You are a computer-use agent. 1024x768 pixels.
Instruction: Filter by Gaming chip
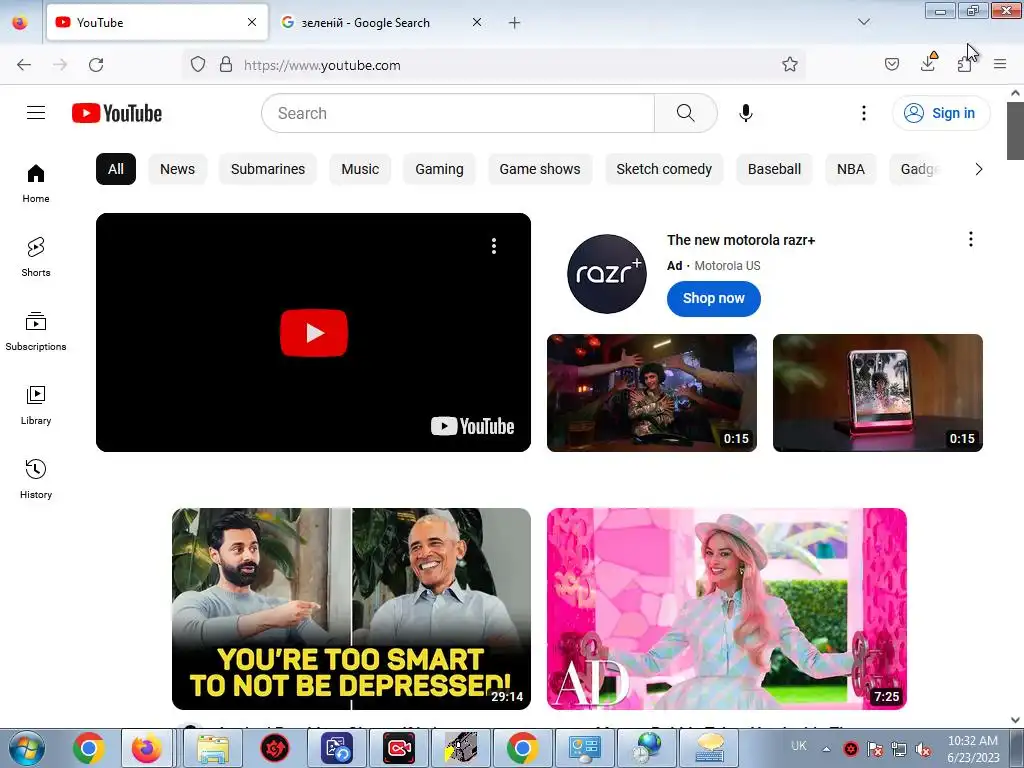440,169
